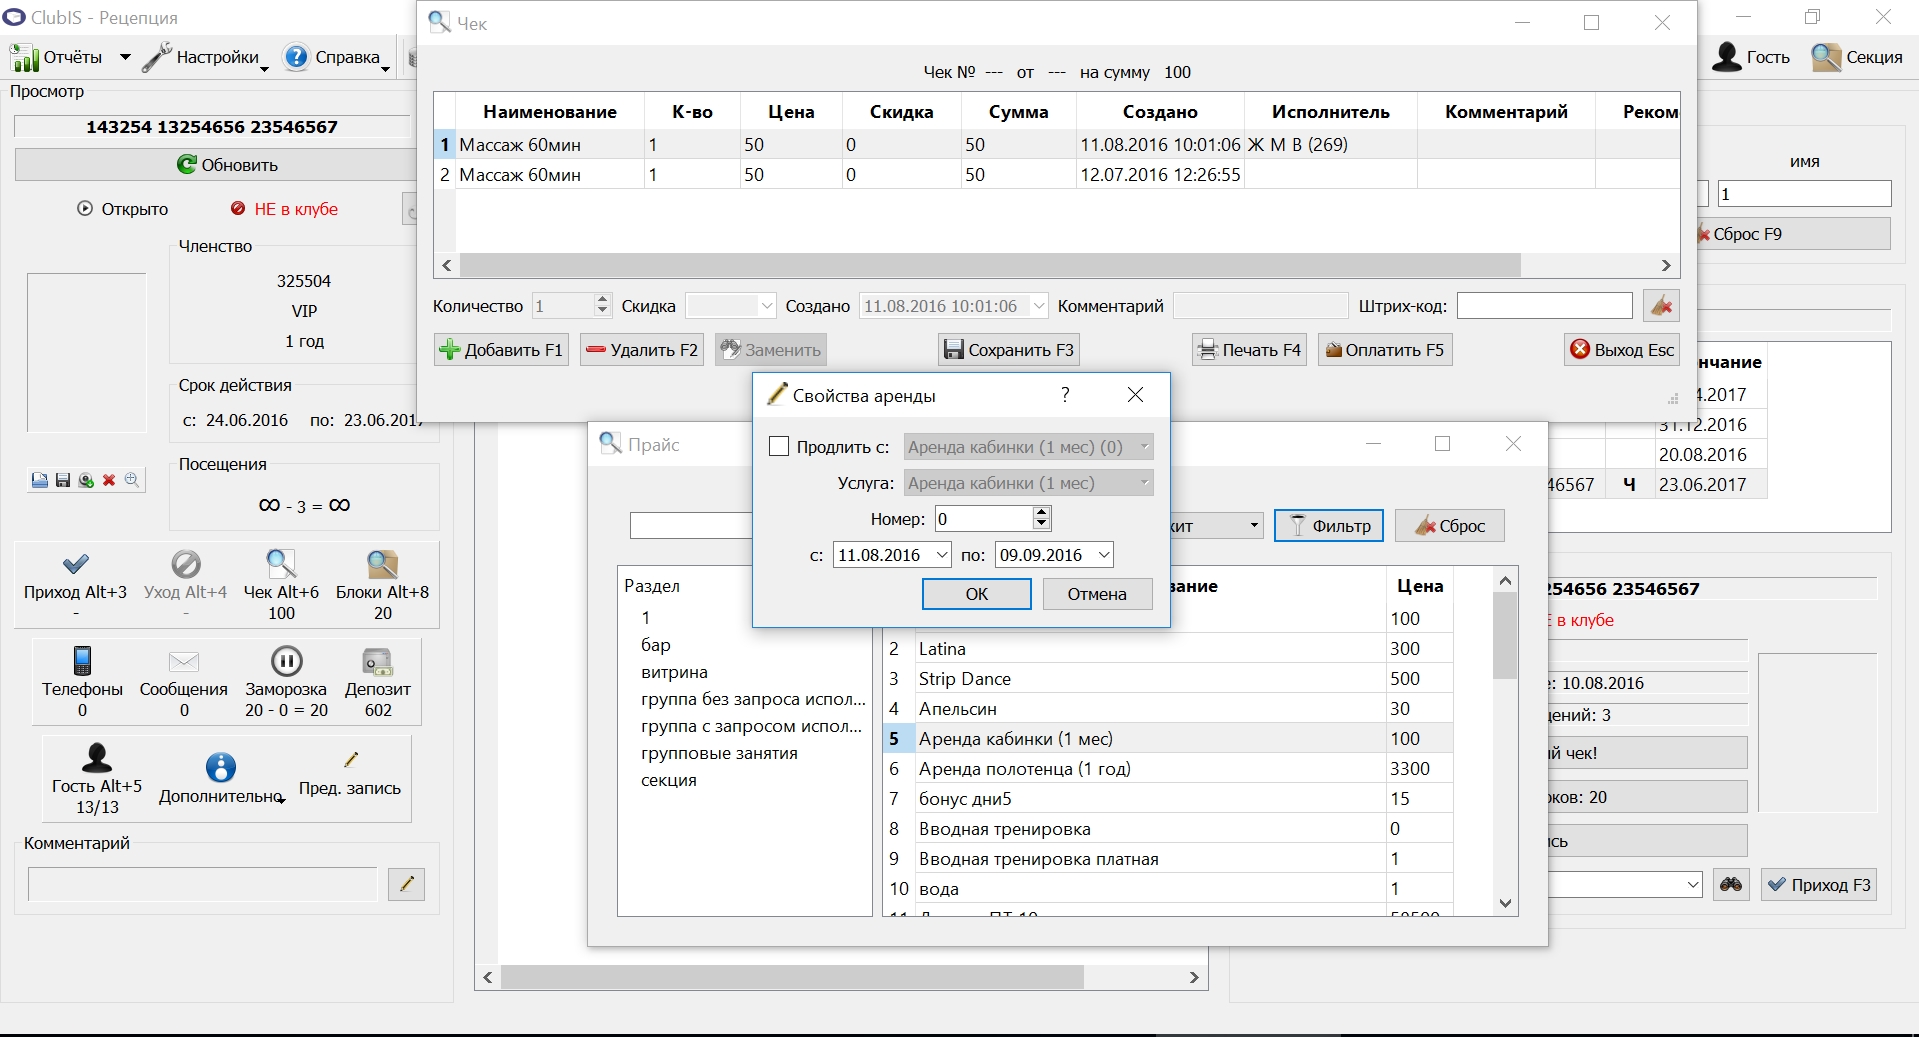
Task: Click the Чек table horizontal scrollbar
Action: point(990,265)
